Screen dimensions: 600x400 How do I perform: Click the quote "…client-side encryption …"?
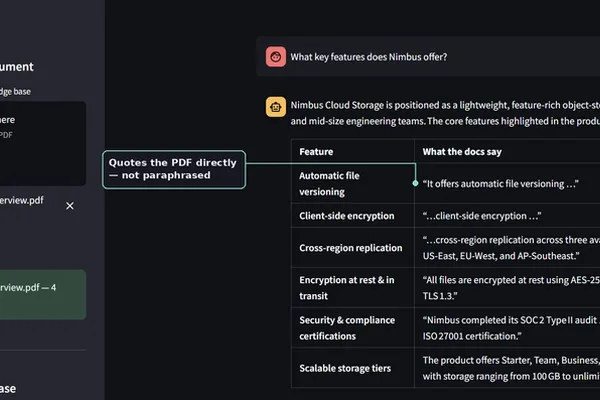pyautogui.click(x=482, y=216)
